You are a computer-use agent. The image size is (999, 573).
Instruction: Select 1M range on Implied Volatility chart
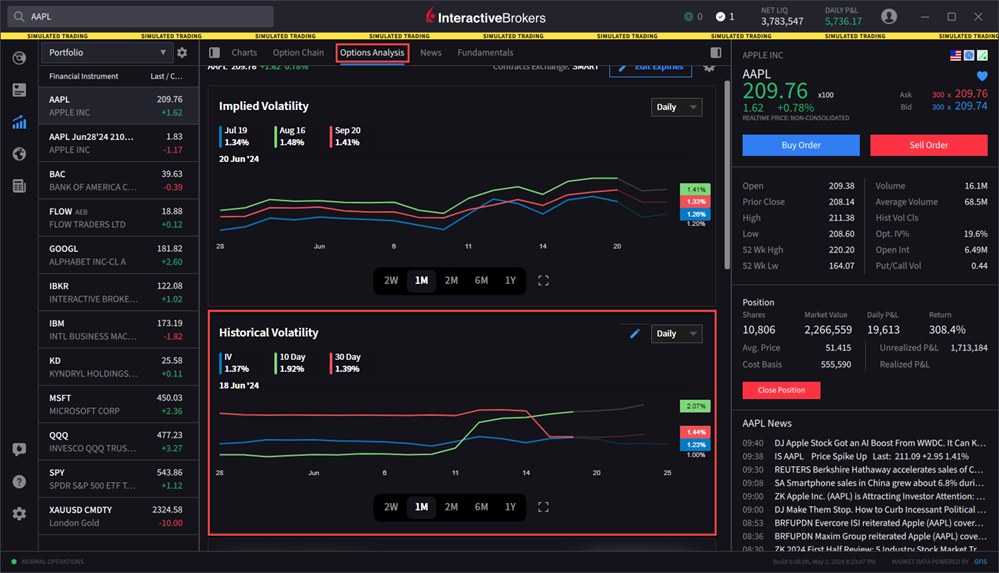(422, 280)
